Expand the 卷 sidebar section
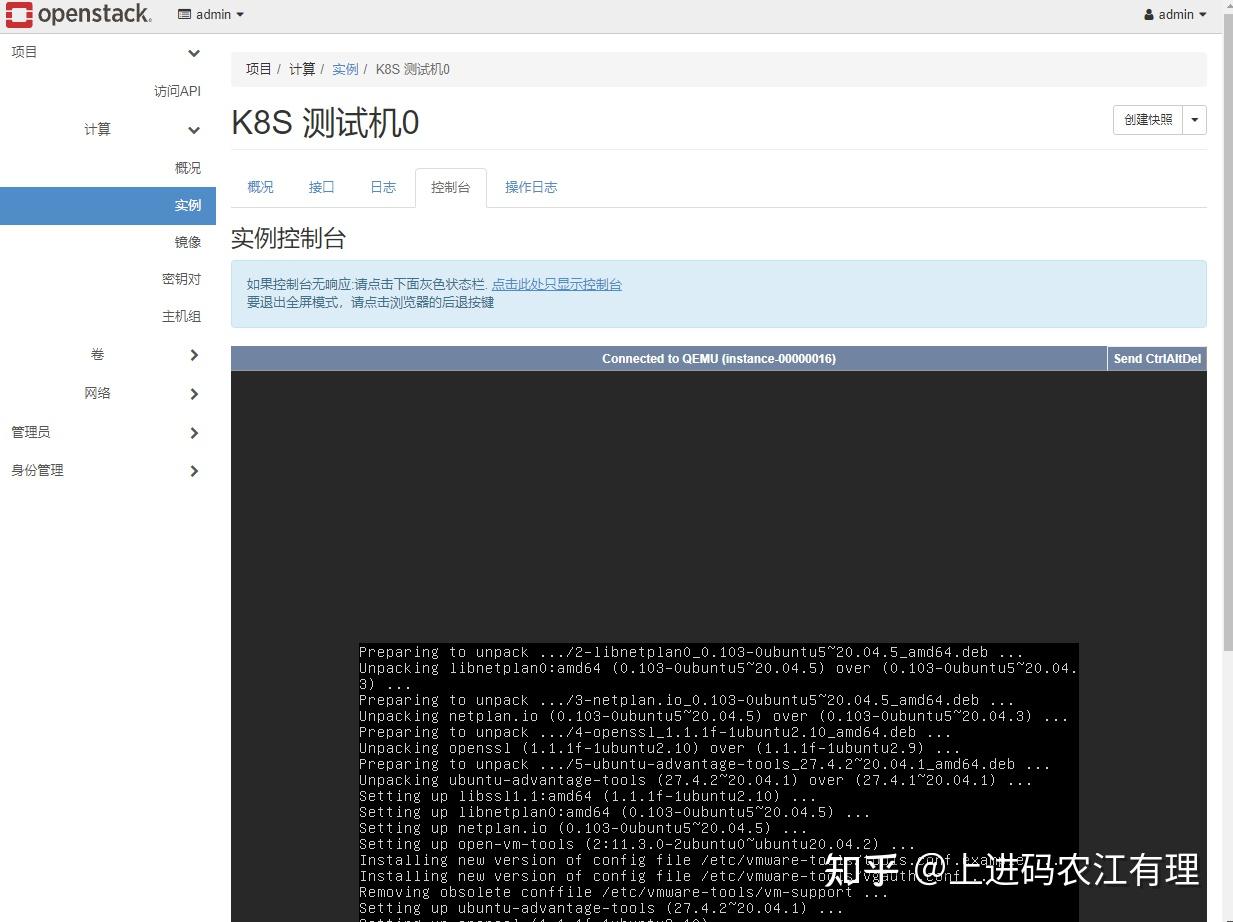 [97, 354]
